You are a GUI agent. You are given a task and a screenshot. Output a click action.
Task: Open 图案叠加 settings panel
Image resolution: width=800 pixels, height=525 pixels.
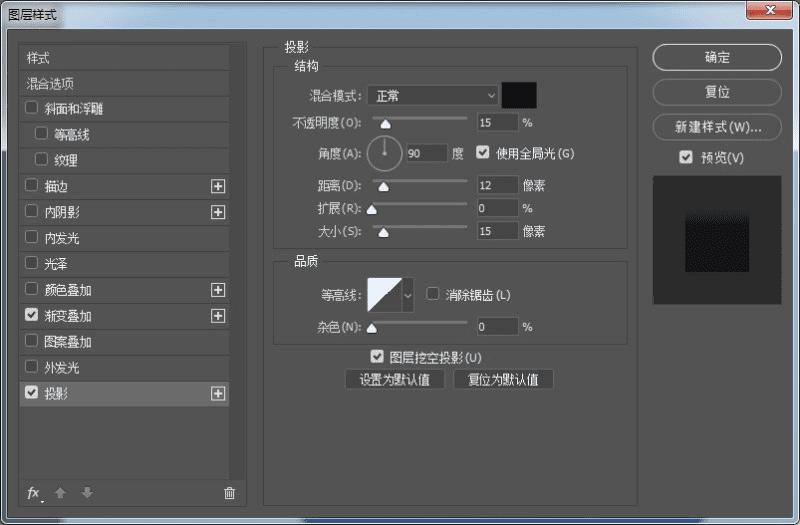[67, 342]
